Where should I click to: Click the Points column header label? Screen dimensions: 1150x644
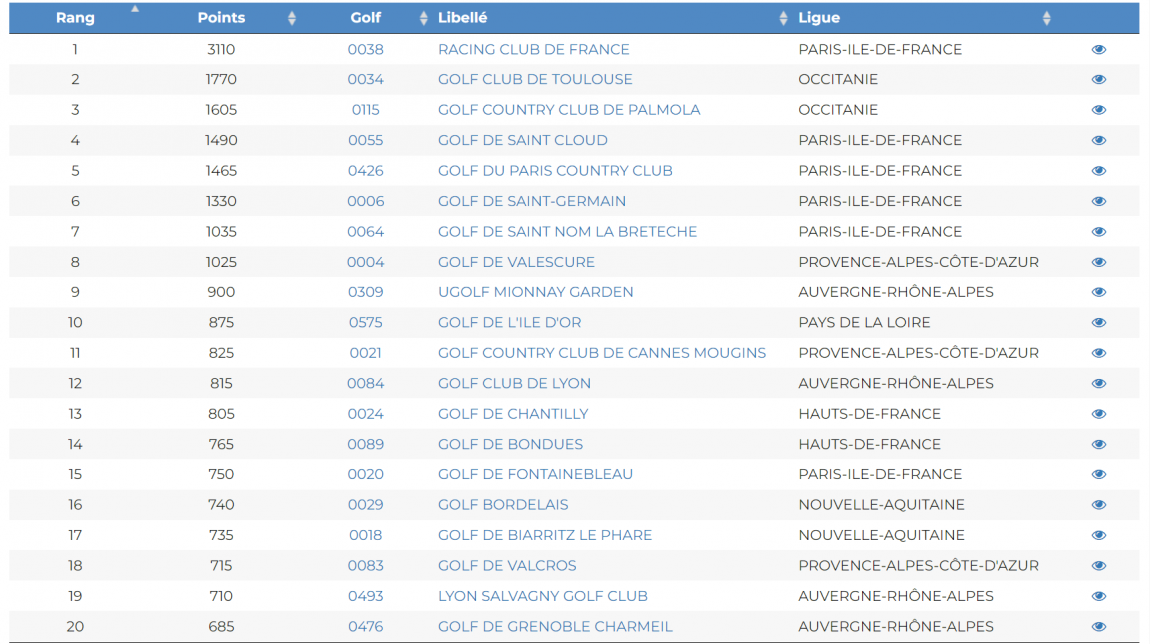click(221, 18)
